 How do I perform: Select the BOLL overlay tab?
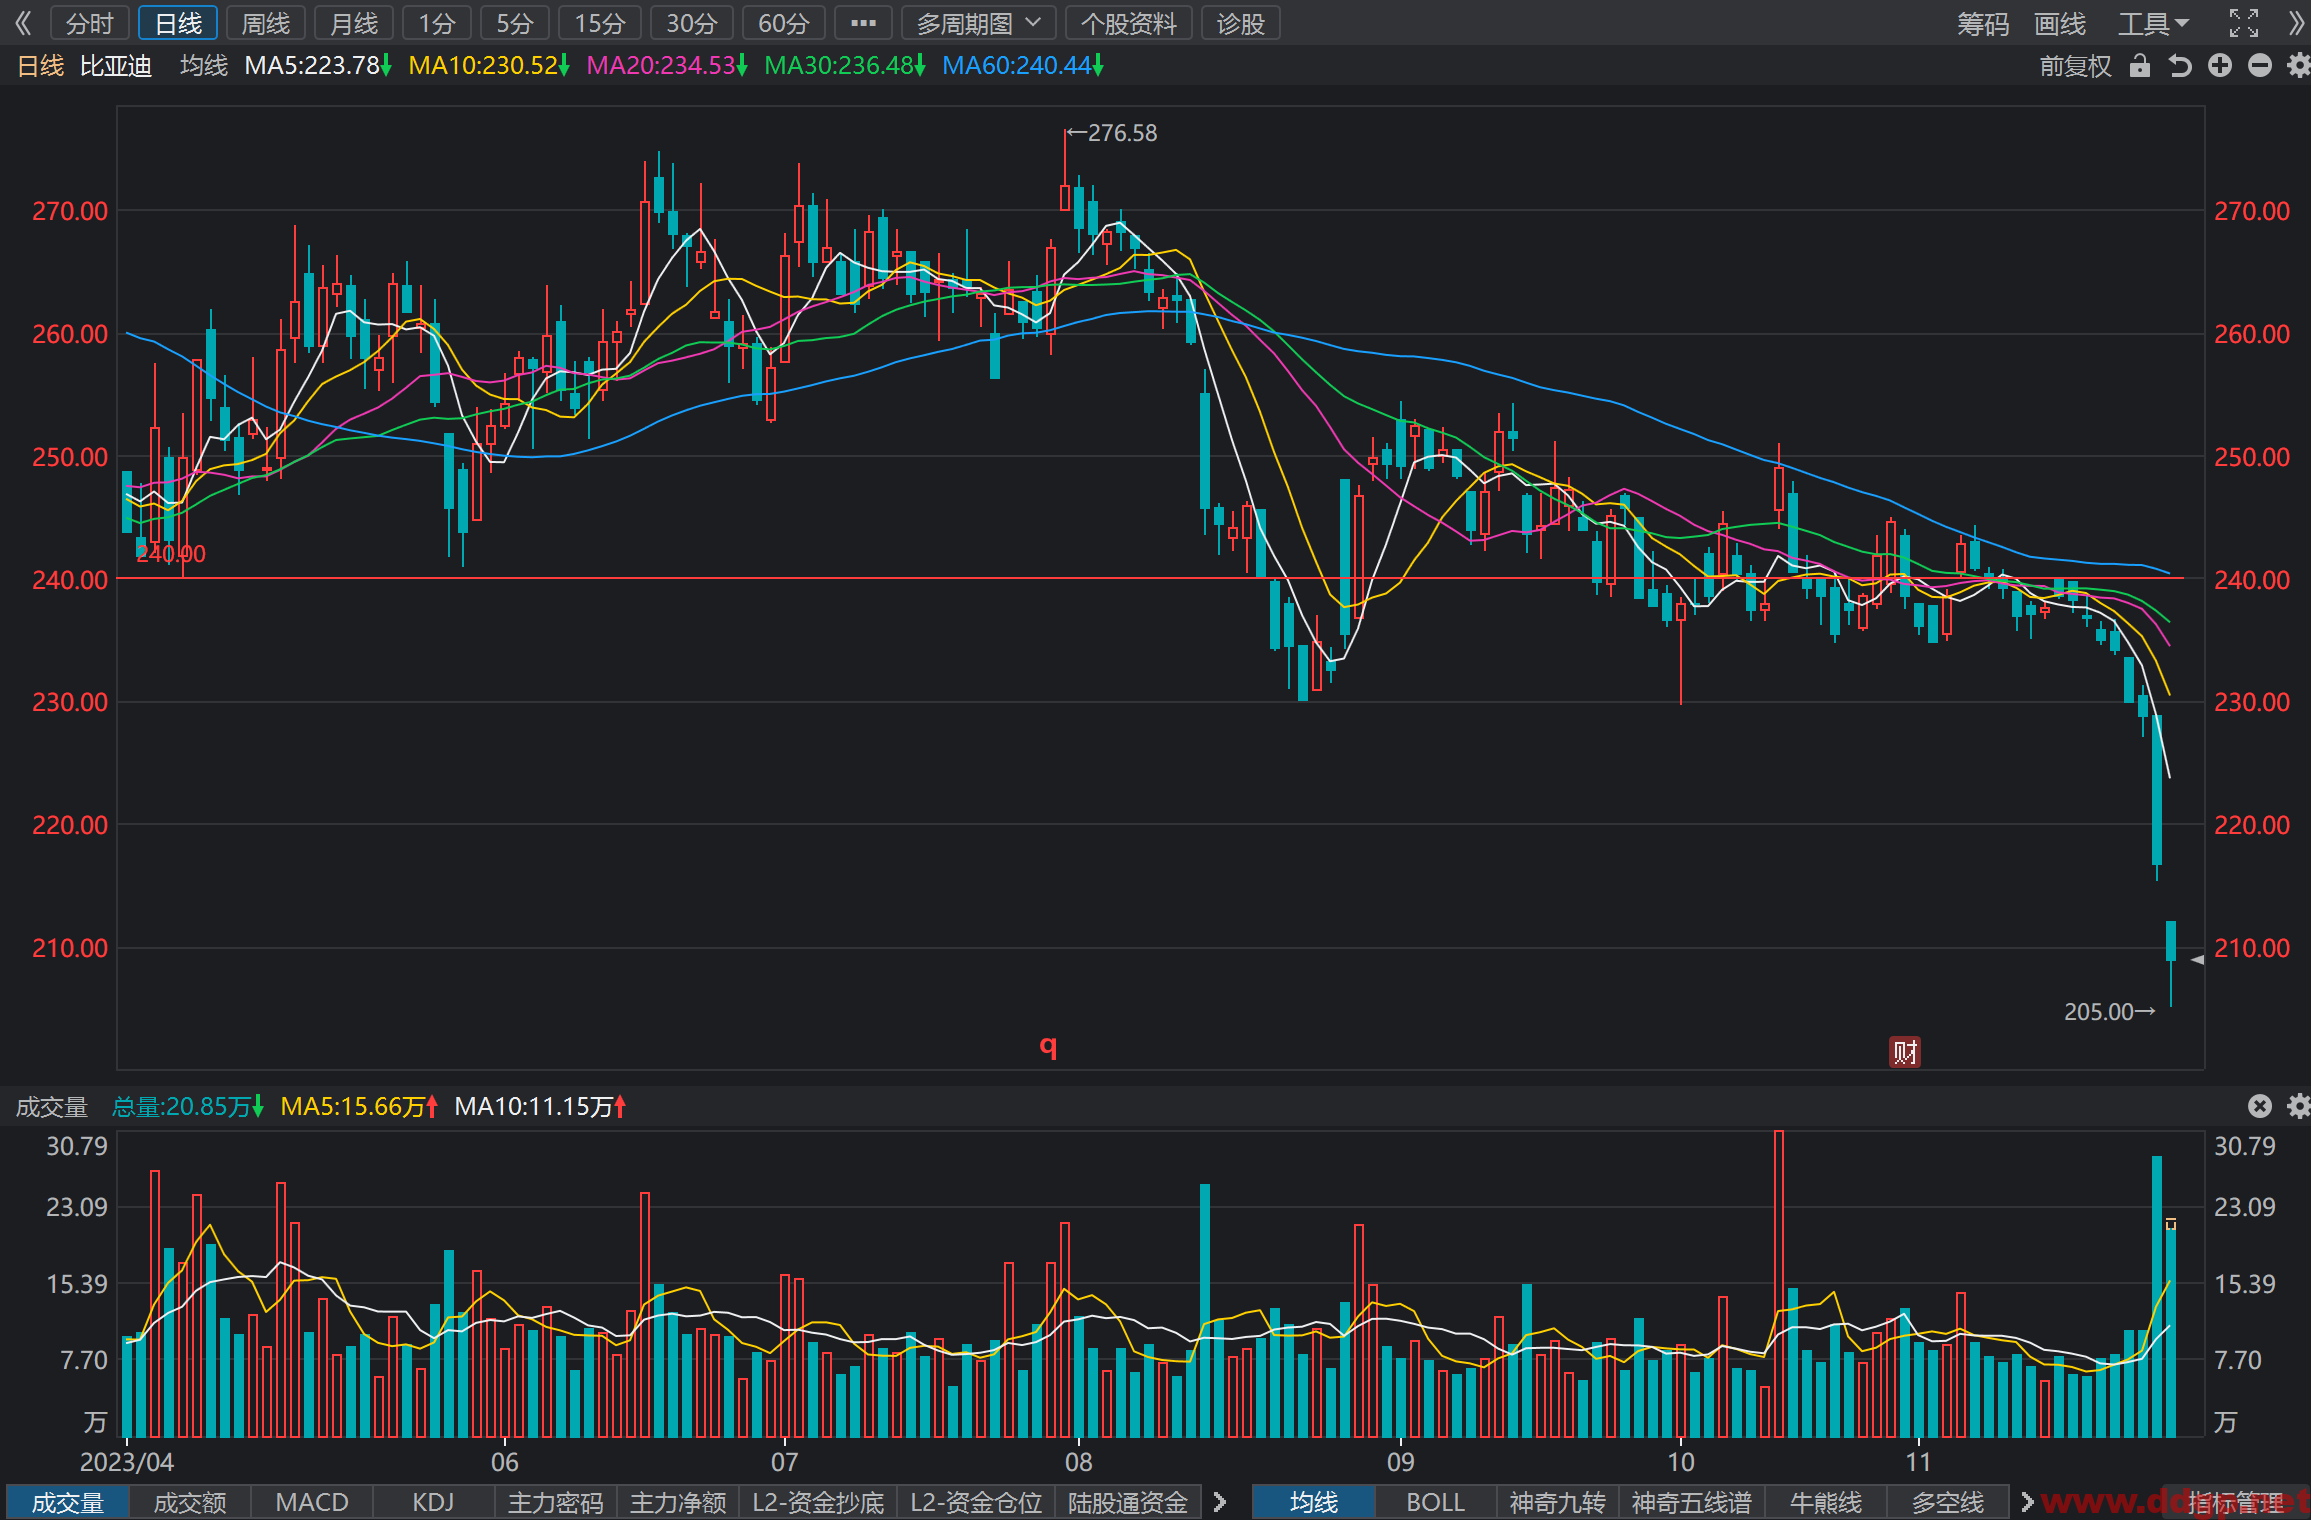pos(1435,1502)
